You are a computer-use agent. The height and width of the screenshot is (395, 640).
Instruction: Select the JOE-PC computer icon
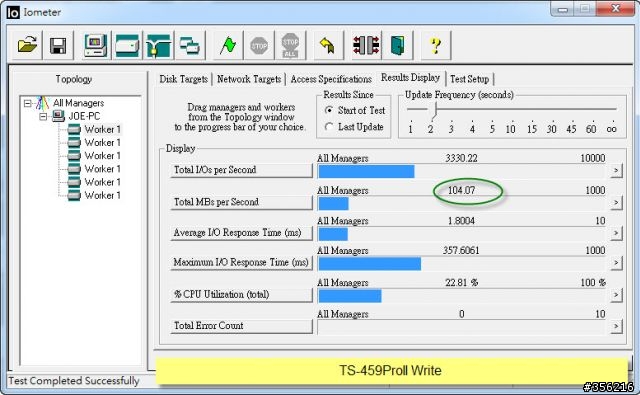coord(58,116)
